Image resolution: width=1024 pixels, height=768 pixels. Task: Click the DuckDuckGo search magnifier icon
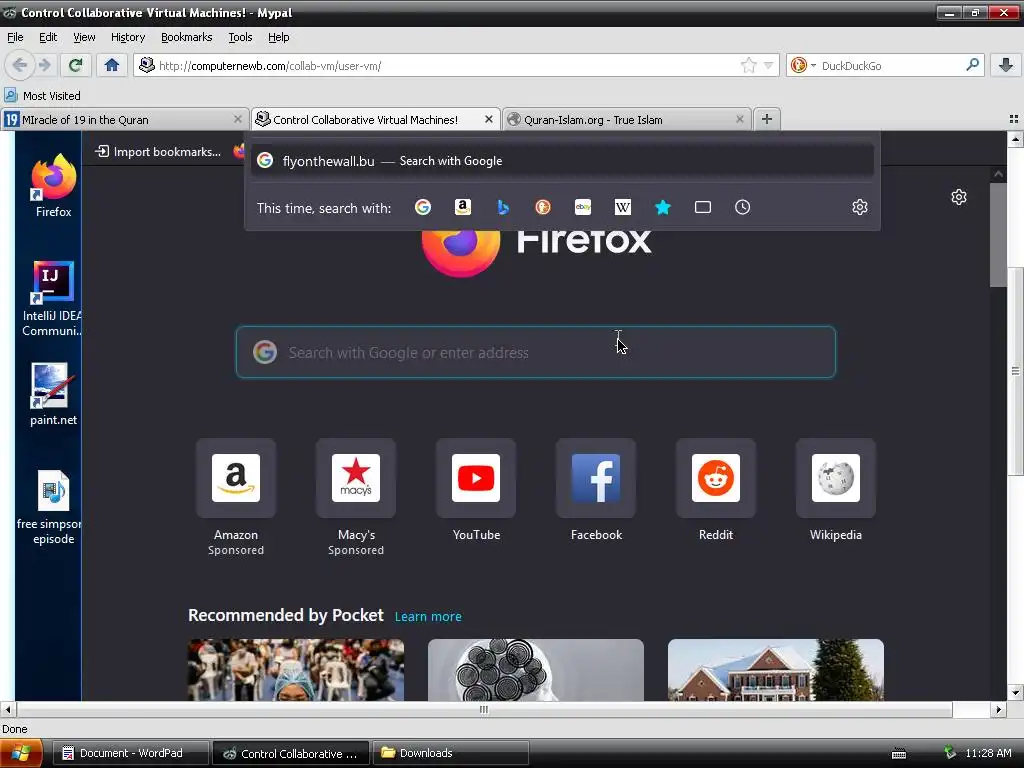[x=972, y=65]
